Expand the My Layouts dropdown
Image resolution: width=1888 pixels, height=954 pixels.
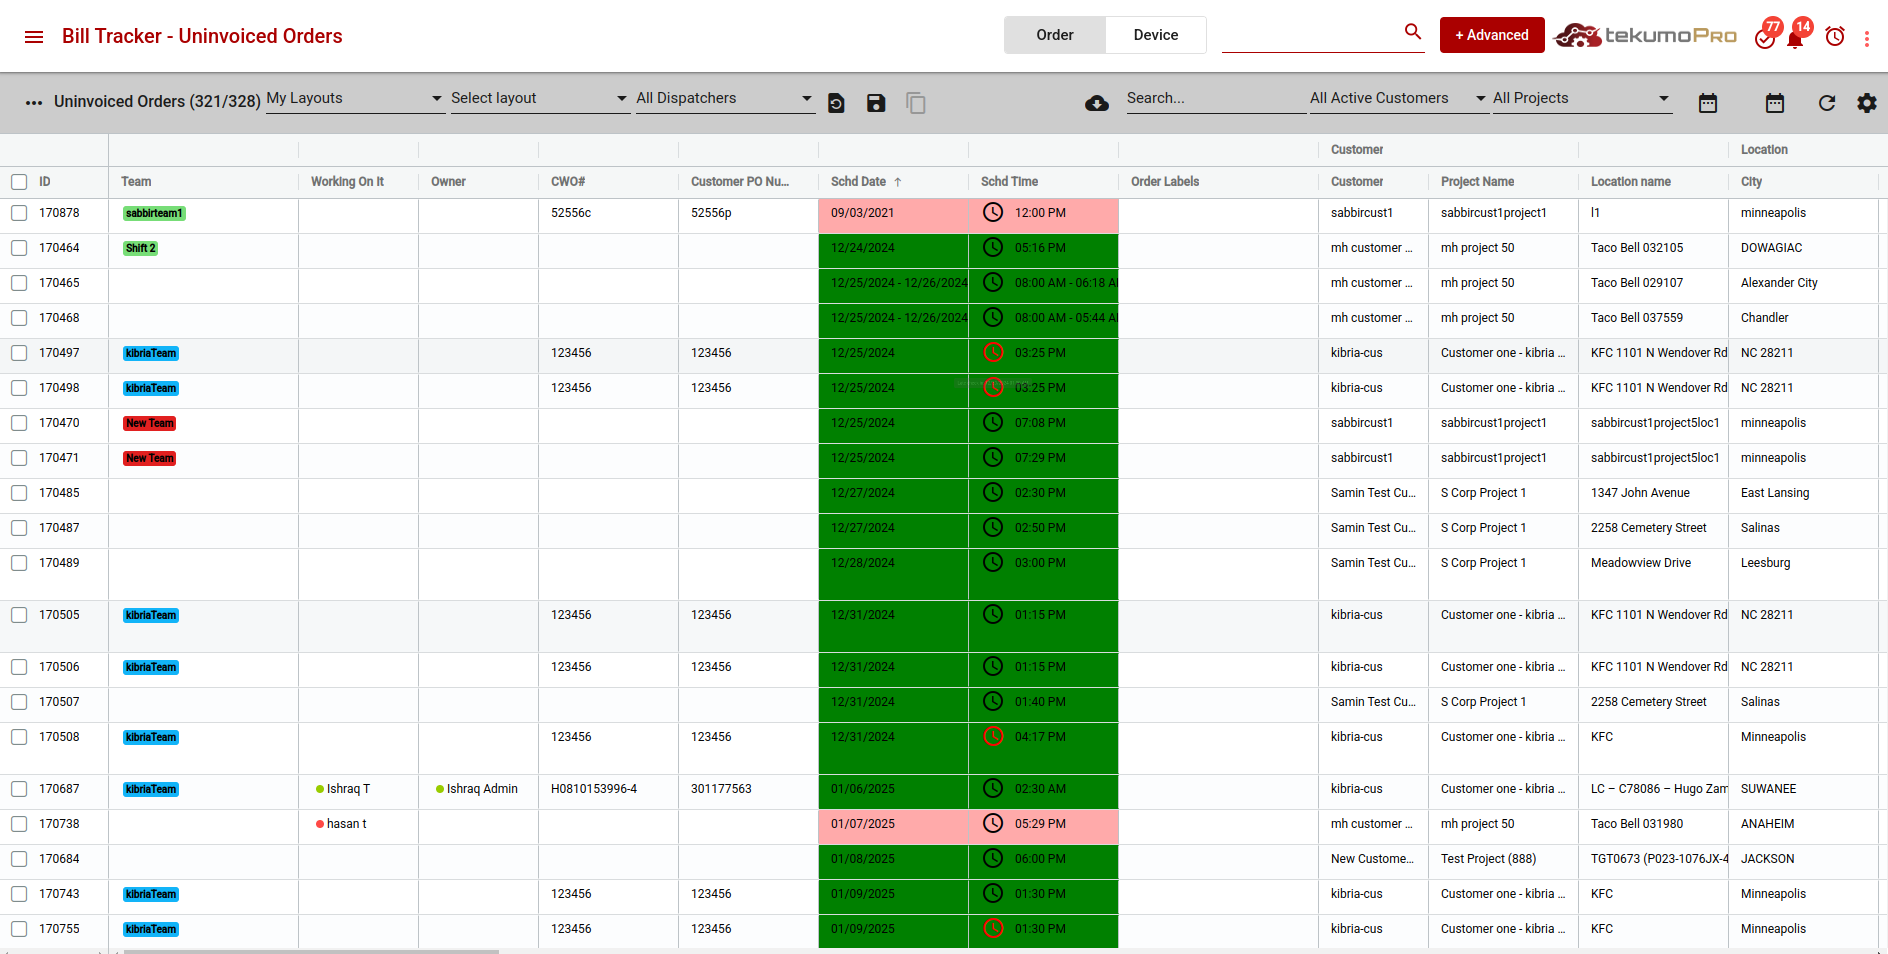(x=355, y=98)
